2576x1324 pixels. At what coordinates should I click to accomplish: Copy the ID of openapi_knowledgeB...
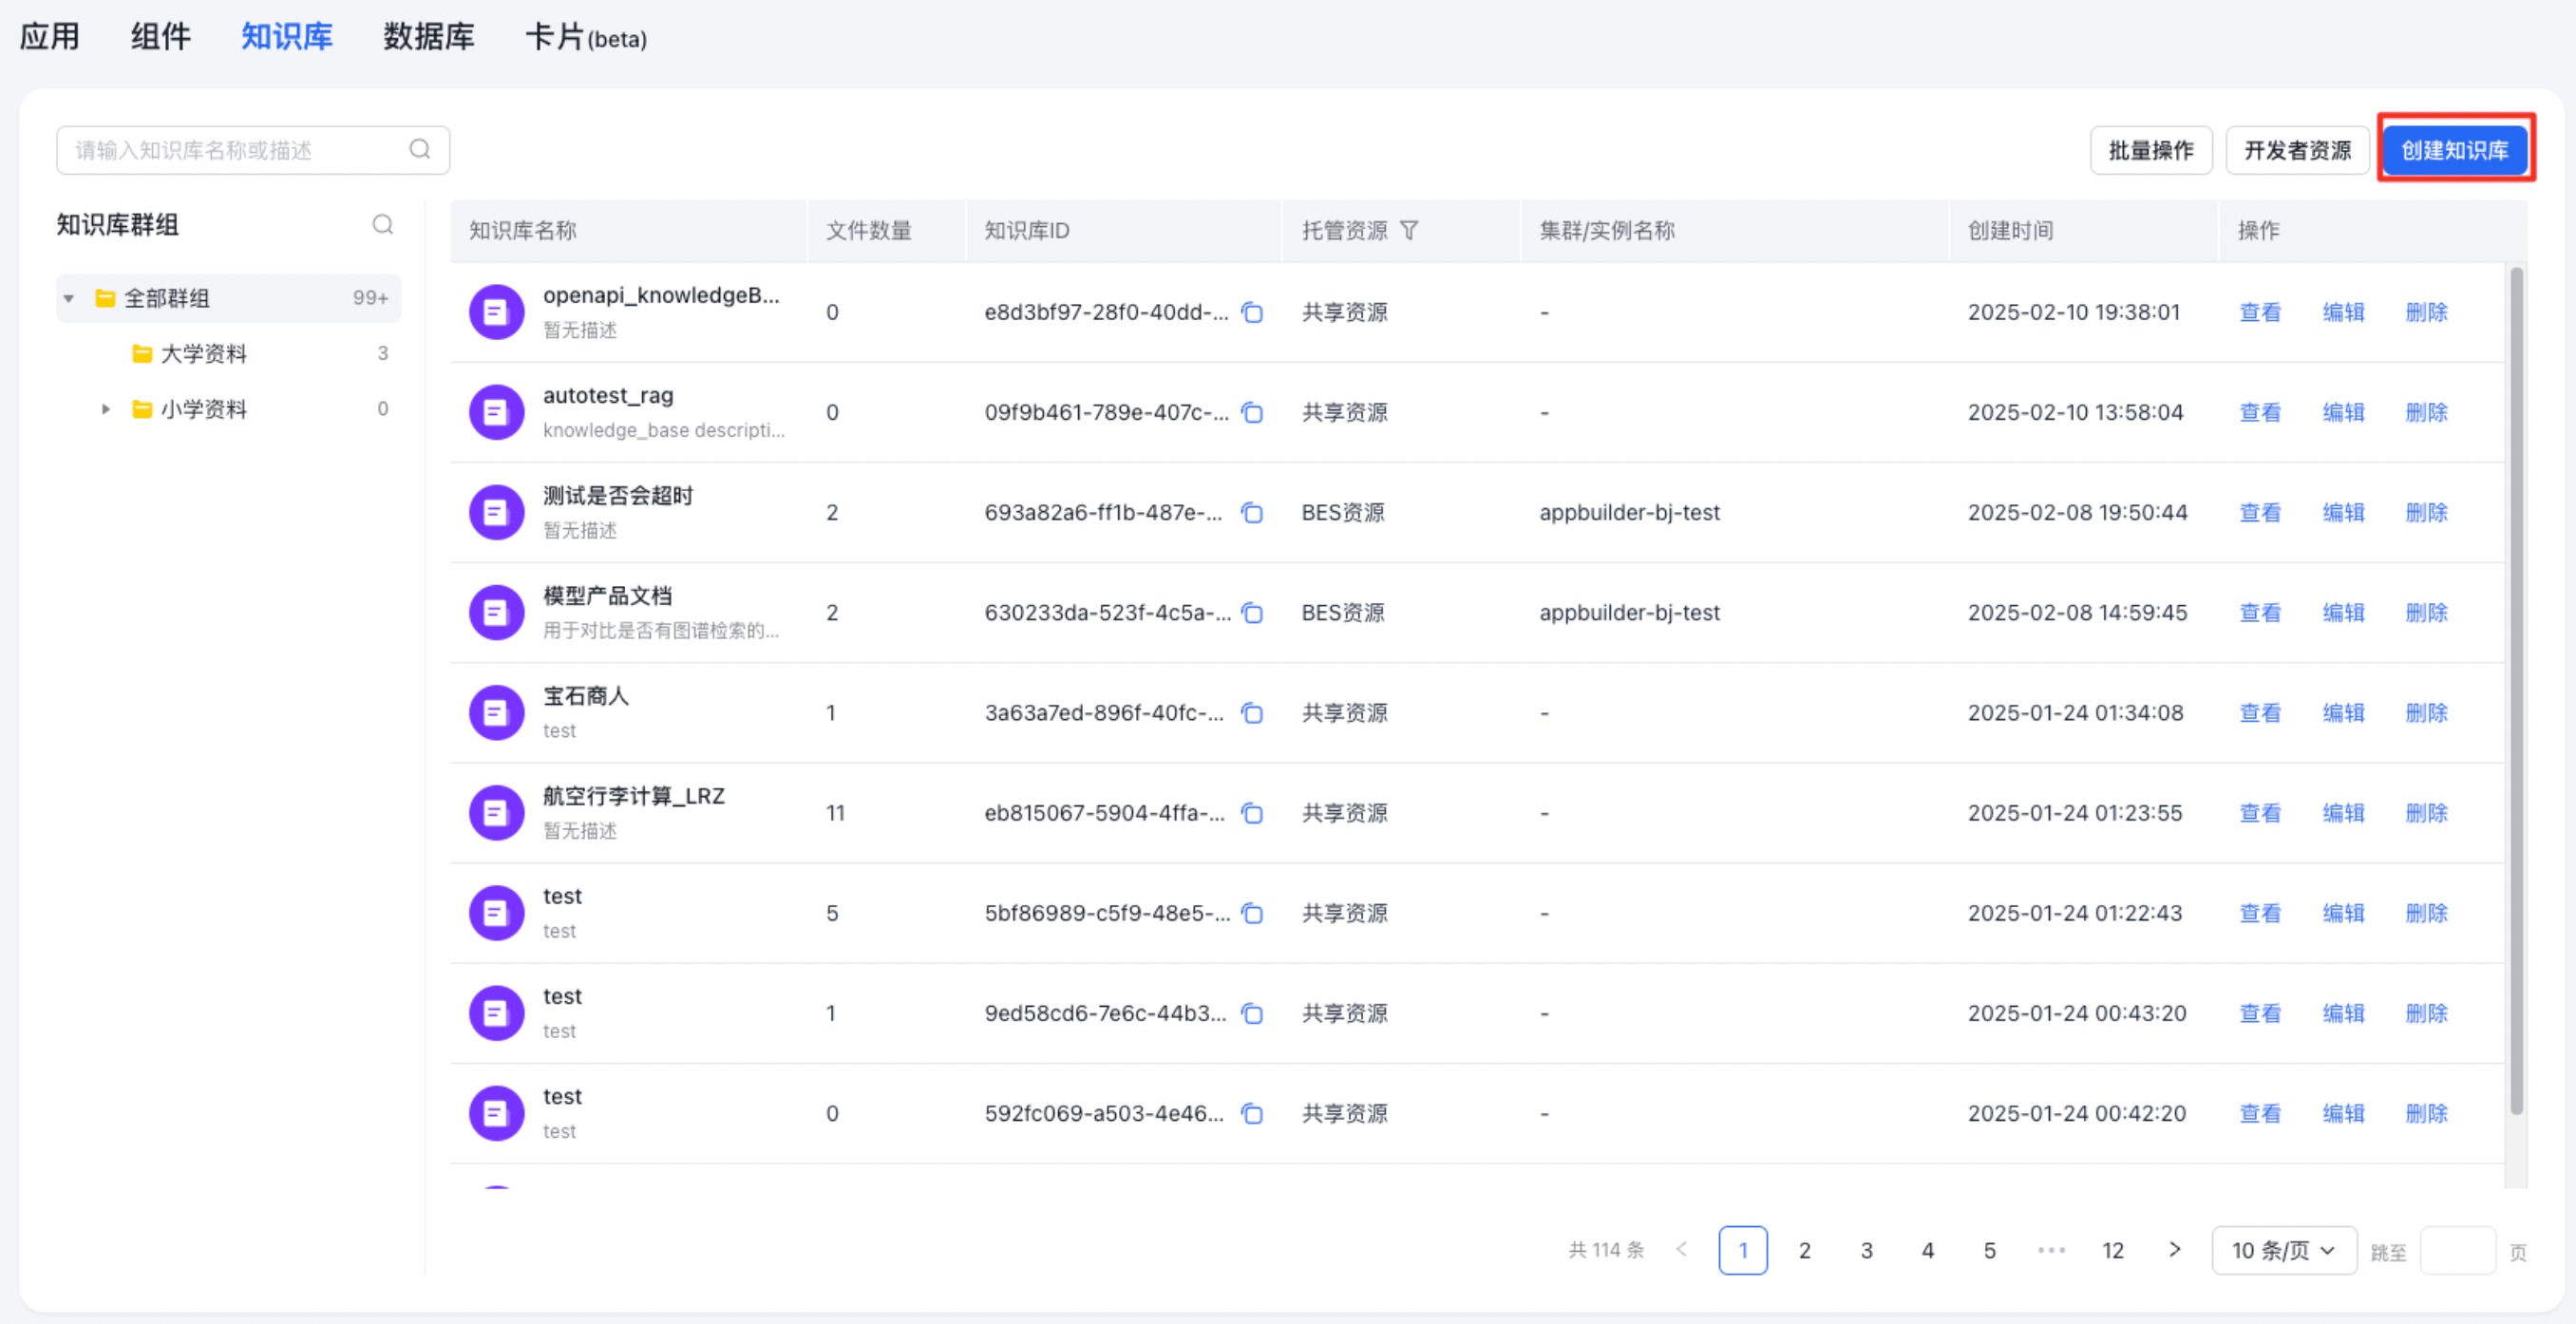pyautogui.click(x=1252, y=312)
